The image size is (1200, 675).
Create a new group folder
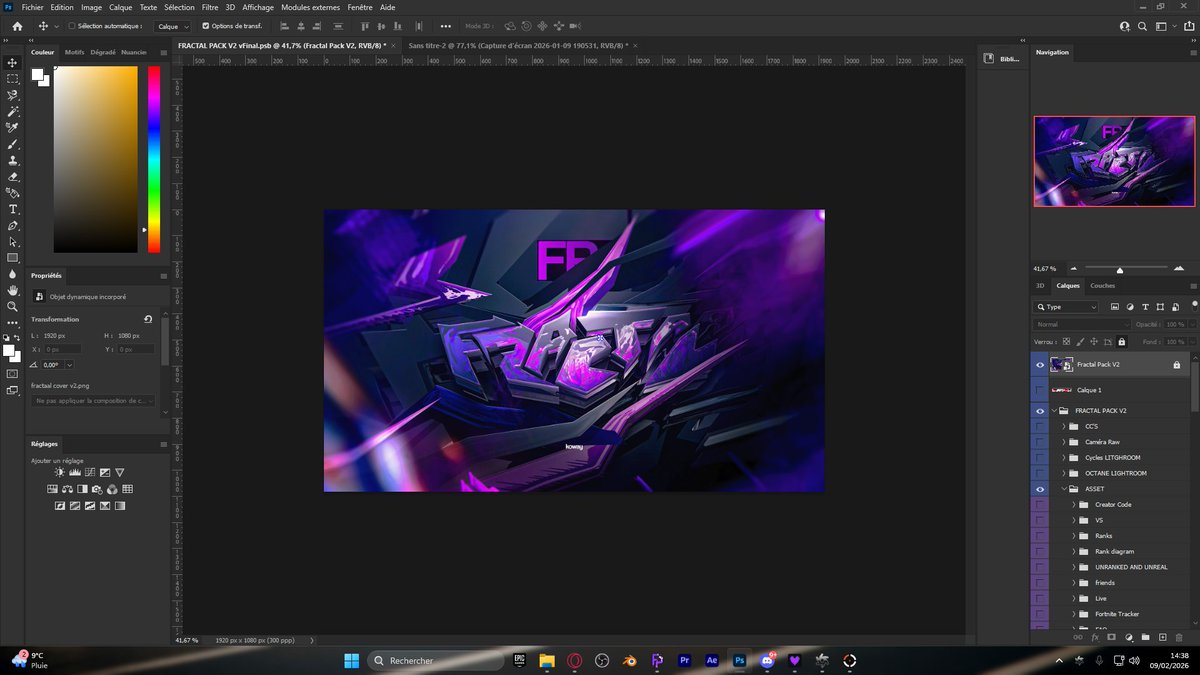pyautogui.click(x=1145, y=637)
